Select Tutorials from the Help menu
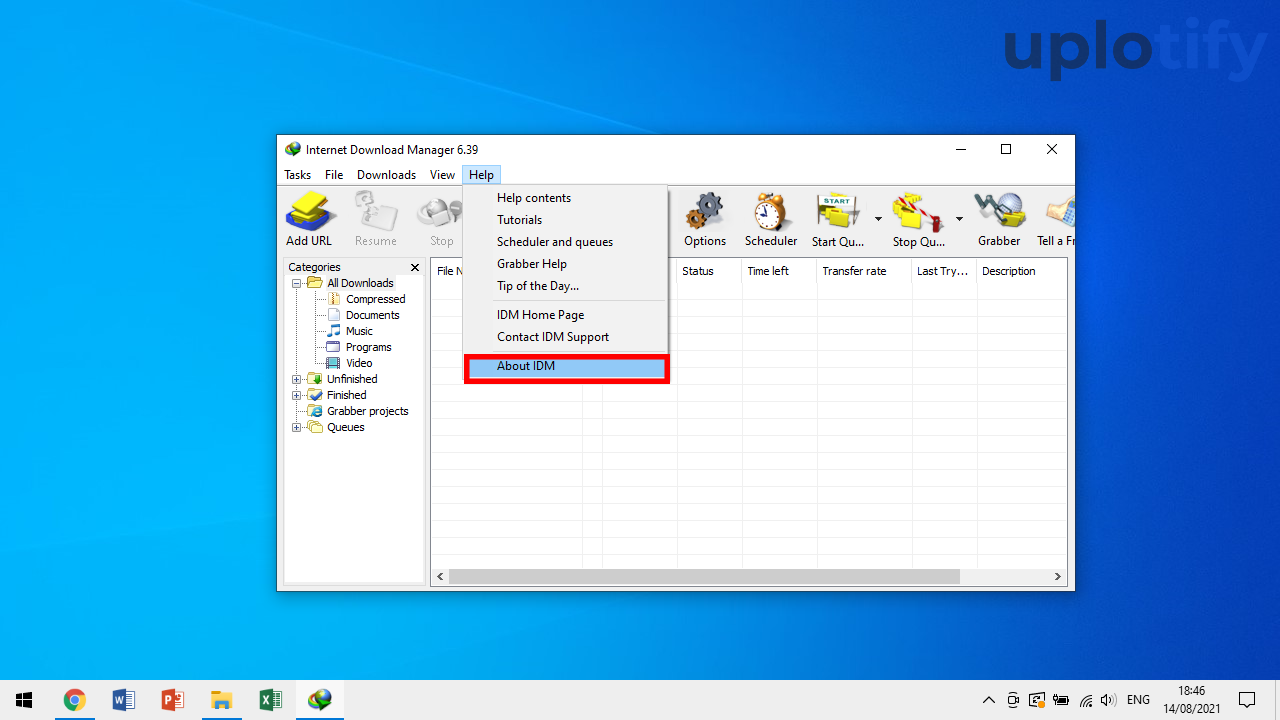This screenshot has width=1280, height=720. (566, 220)
